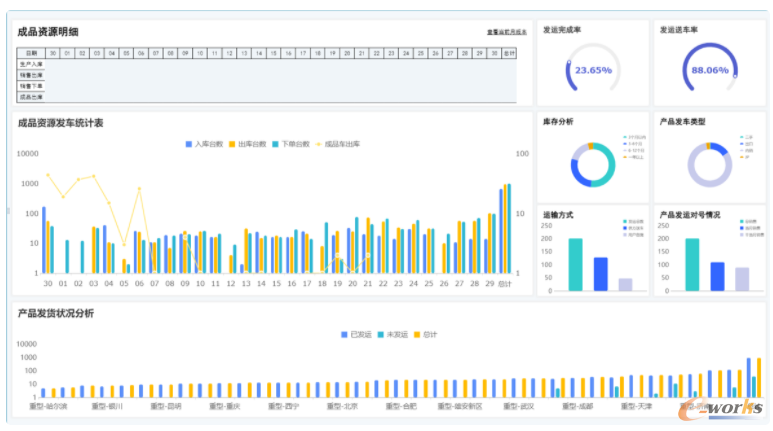Toggle the 下单台数 legend series
Viewport: 773px width, 431px height.
click(276, 144)
